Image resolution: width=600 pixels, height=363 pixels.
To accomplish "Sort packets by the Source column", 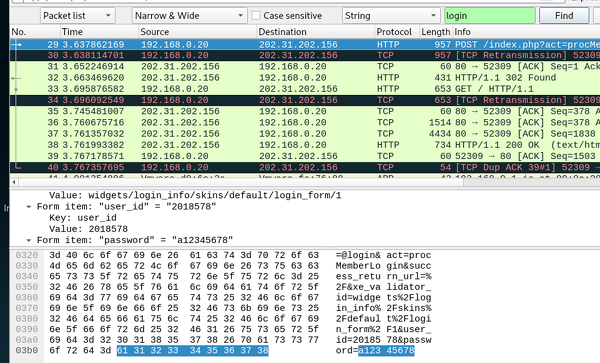I will (197, 32).
